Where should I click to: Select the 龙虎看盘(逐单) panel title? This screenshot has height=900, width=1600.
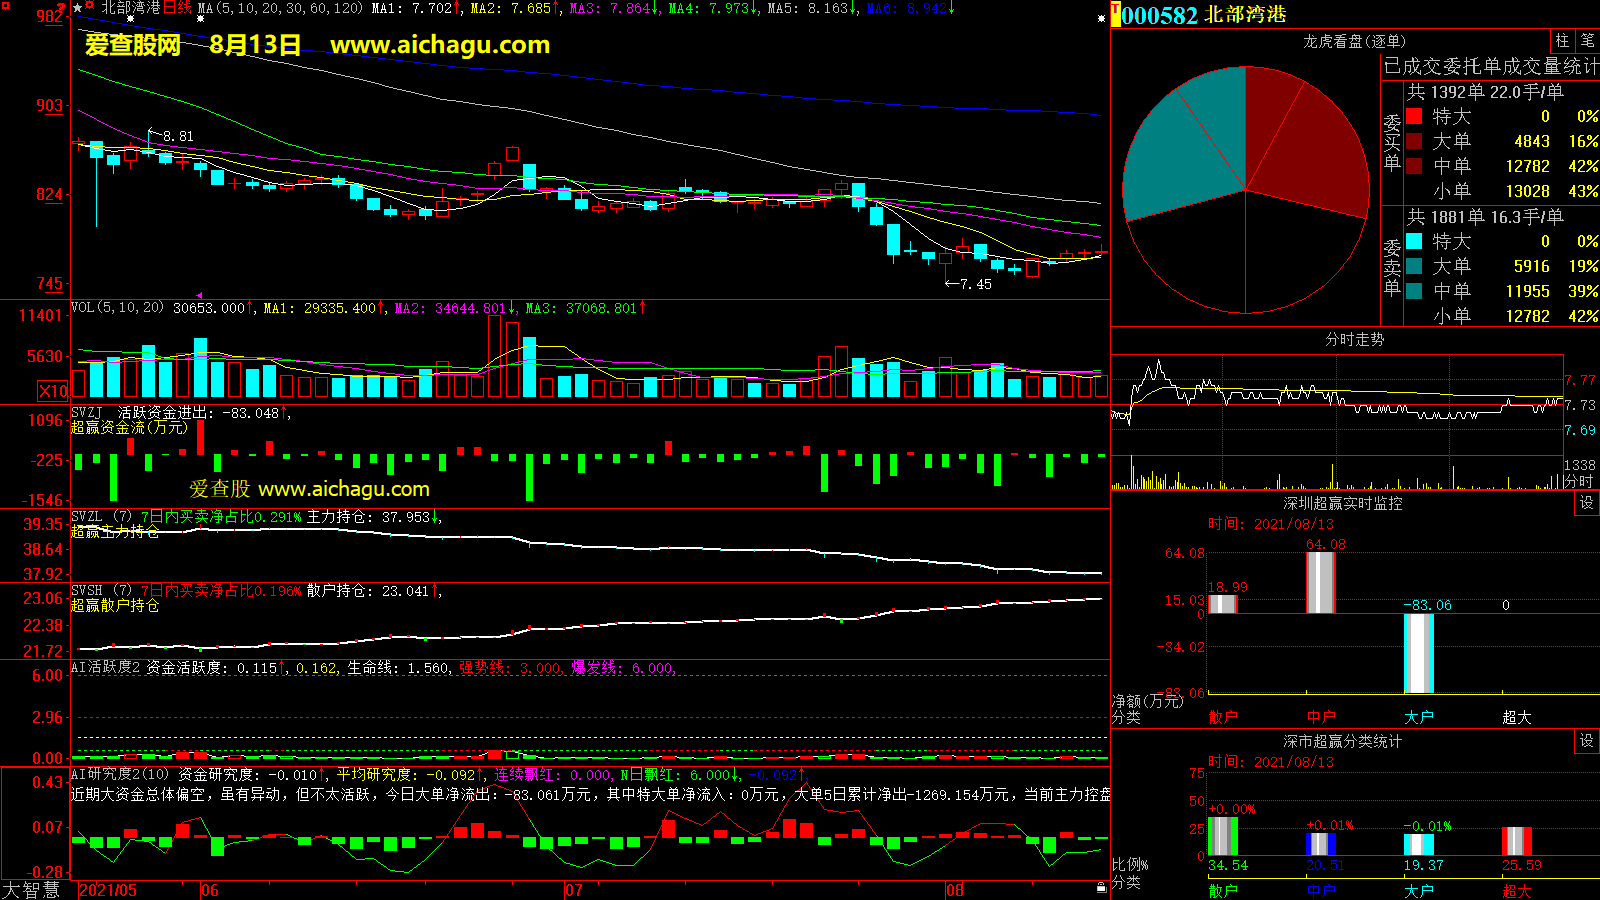coord(1354,41)
